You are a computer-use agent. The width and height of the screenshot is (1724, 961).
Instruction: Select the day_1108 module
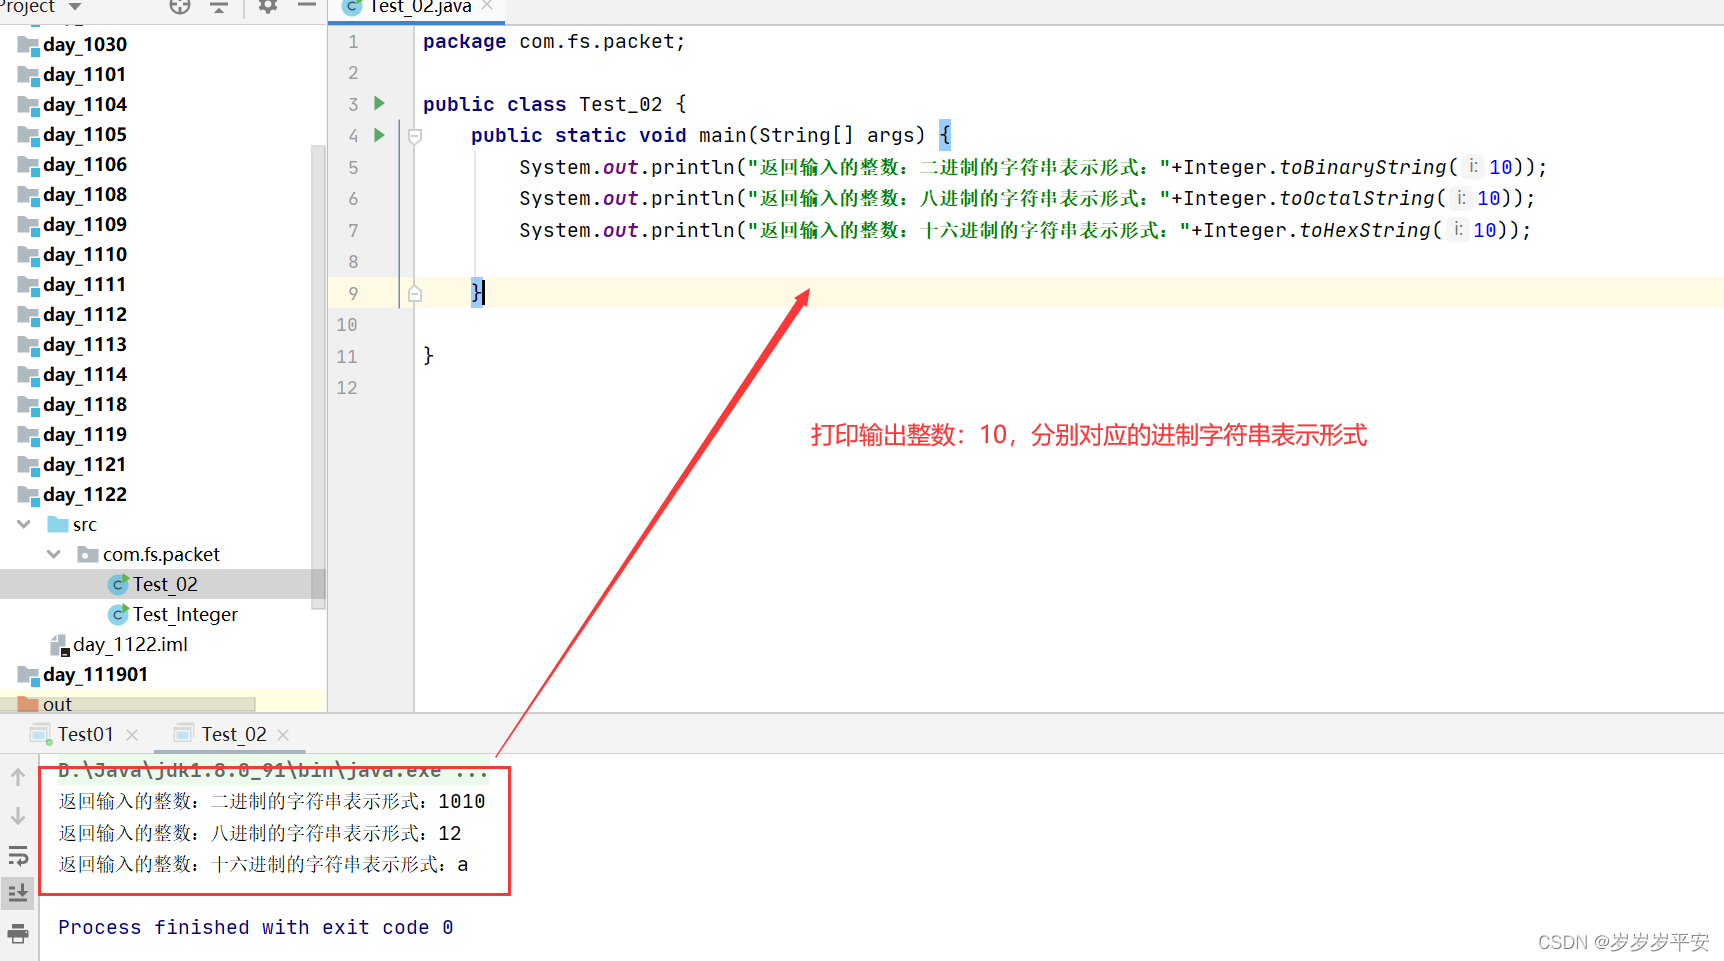click(x=85, y=194)
